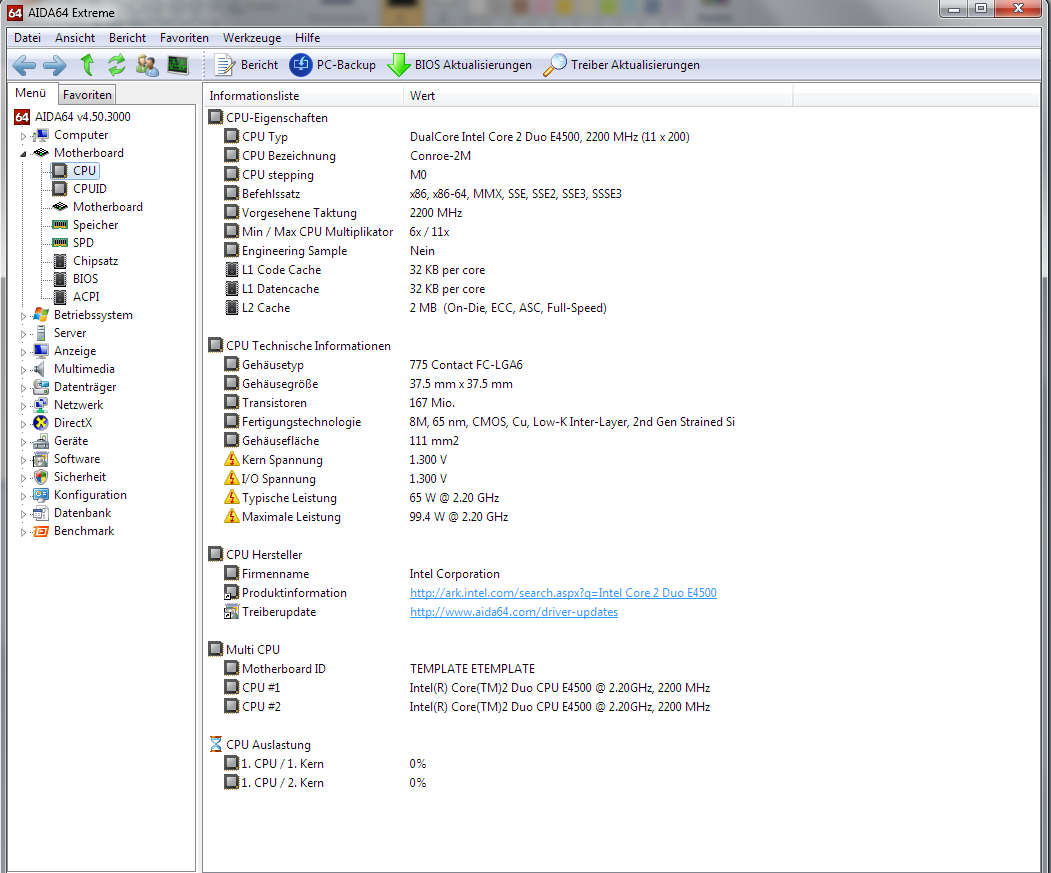Image resolution: width=1051 pixels, height=873 pixels.
Task: Select the CPU chip icon in tree
Action: coord(60,171)
